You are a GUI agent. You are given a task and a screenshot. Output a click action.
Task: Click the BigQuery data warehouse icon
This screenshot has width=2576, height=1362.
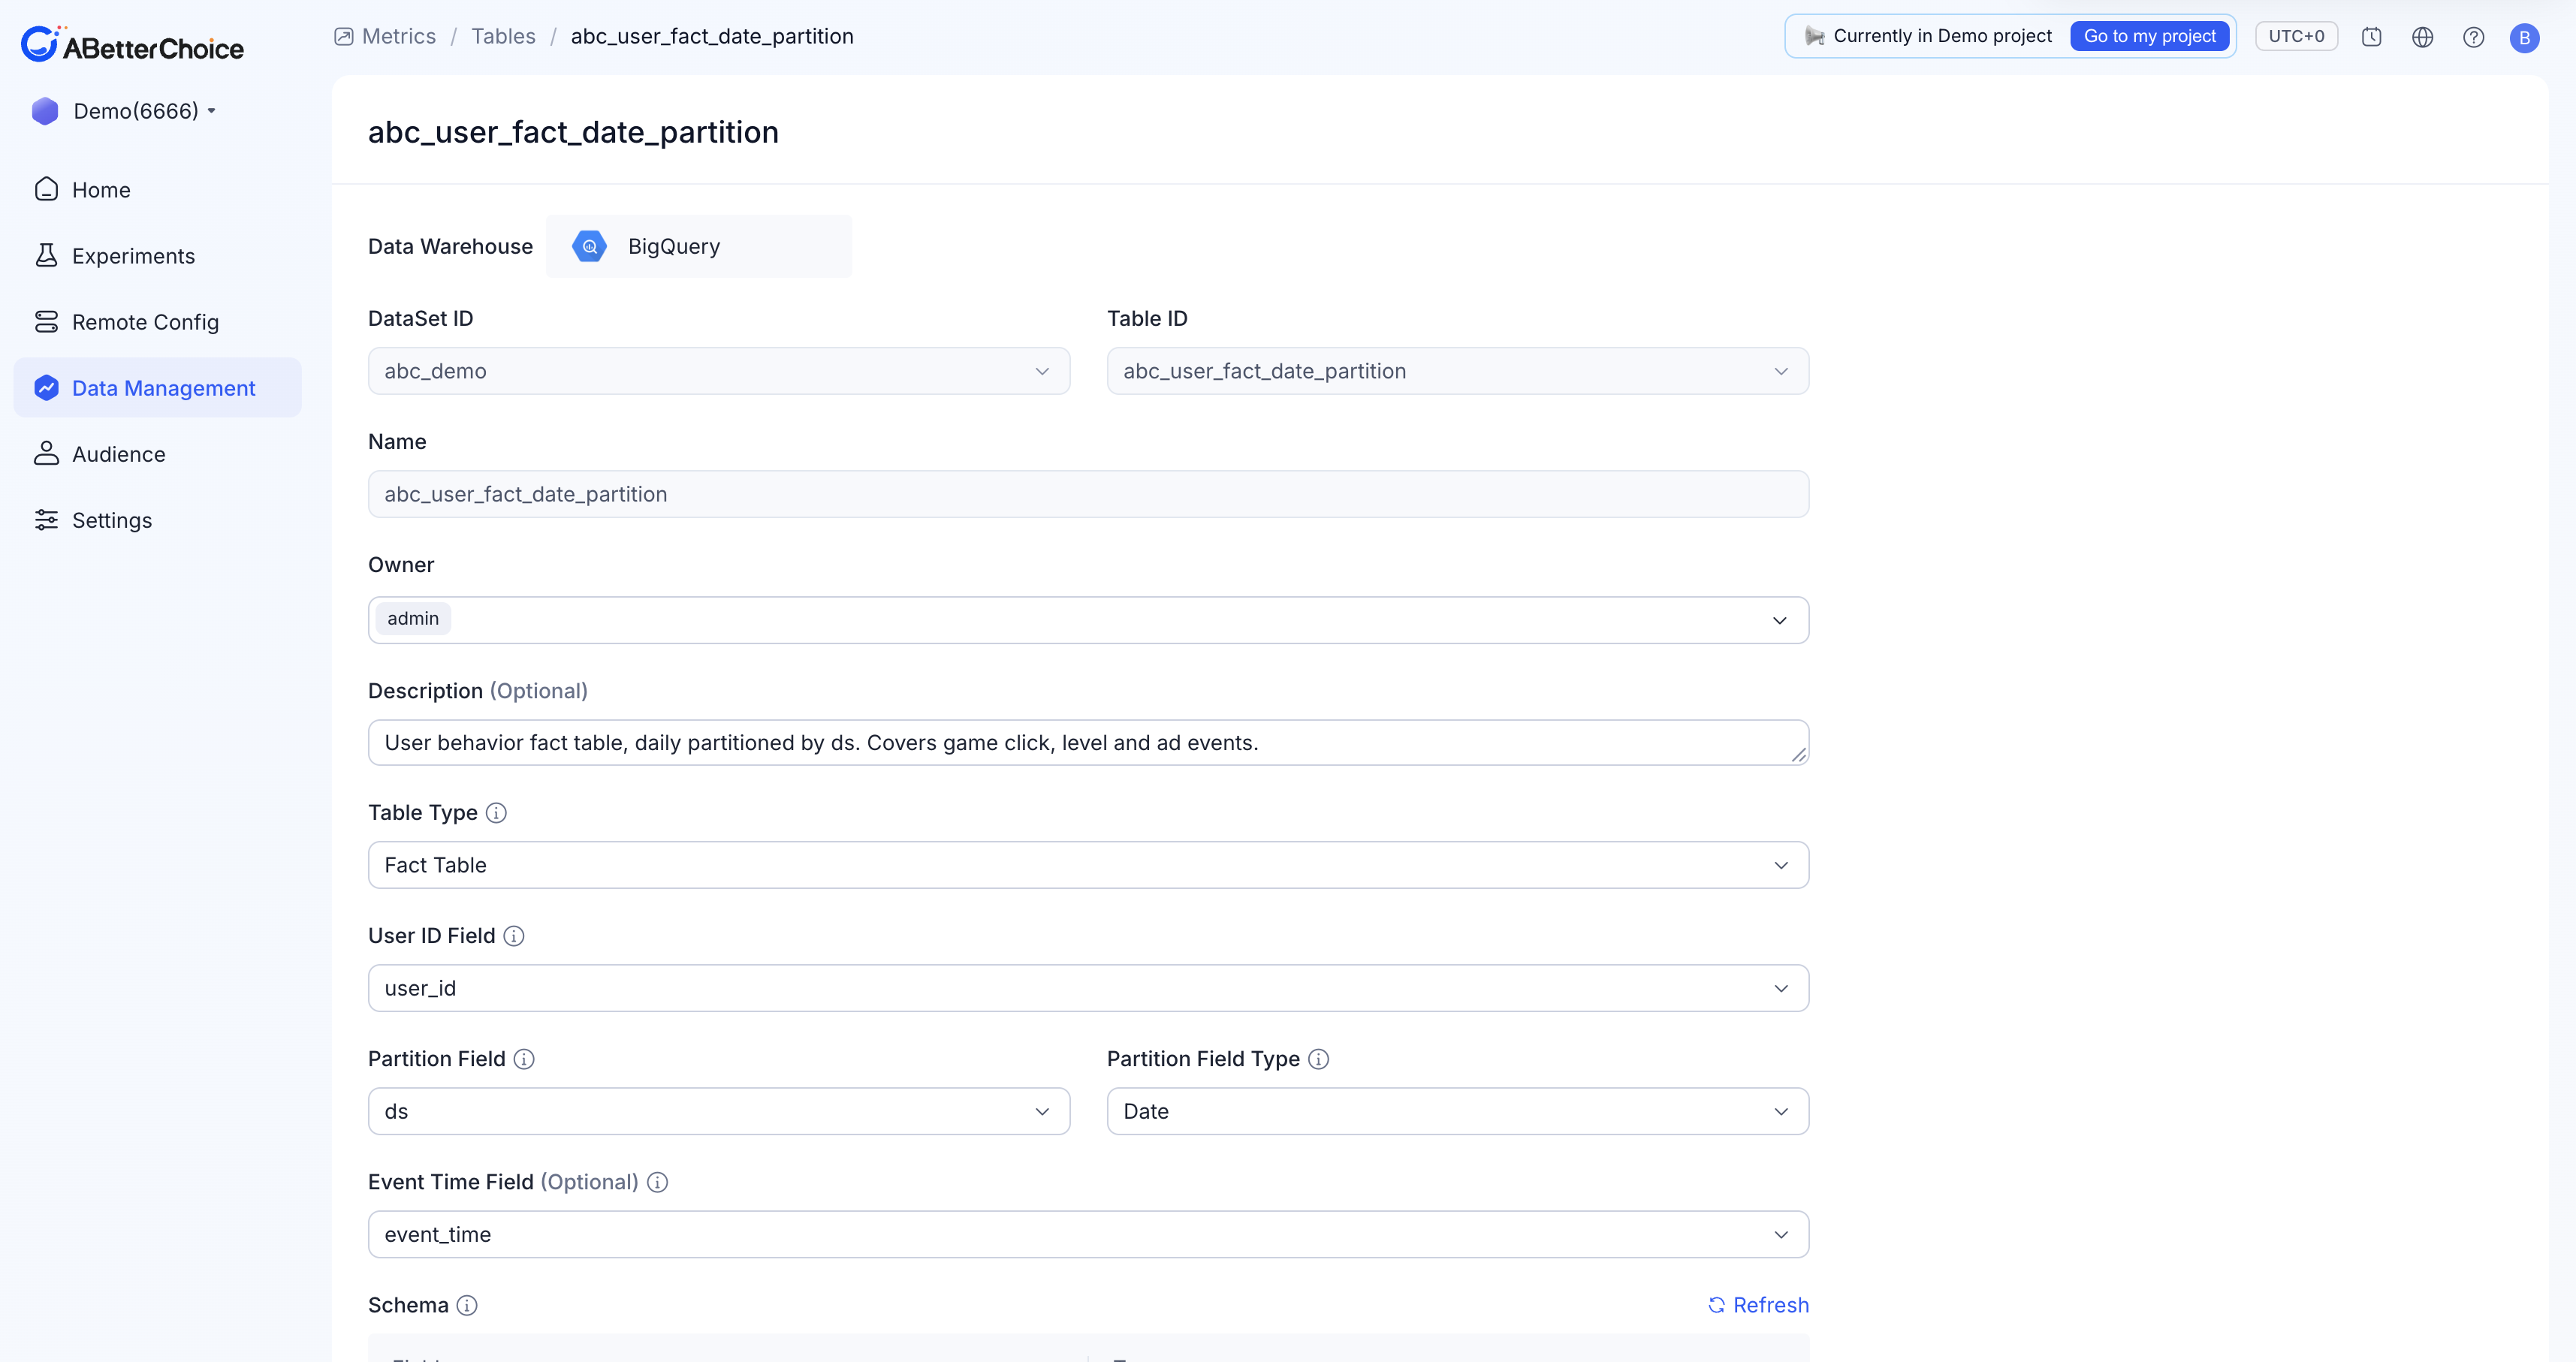(x=589, y=246)
